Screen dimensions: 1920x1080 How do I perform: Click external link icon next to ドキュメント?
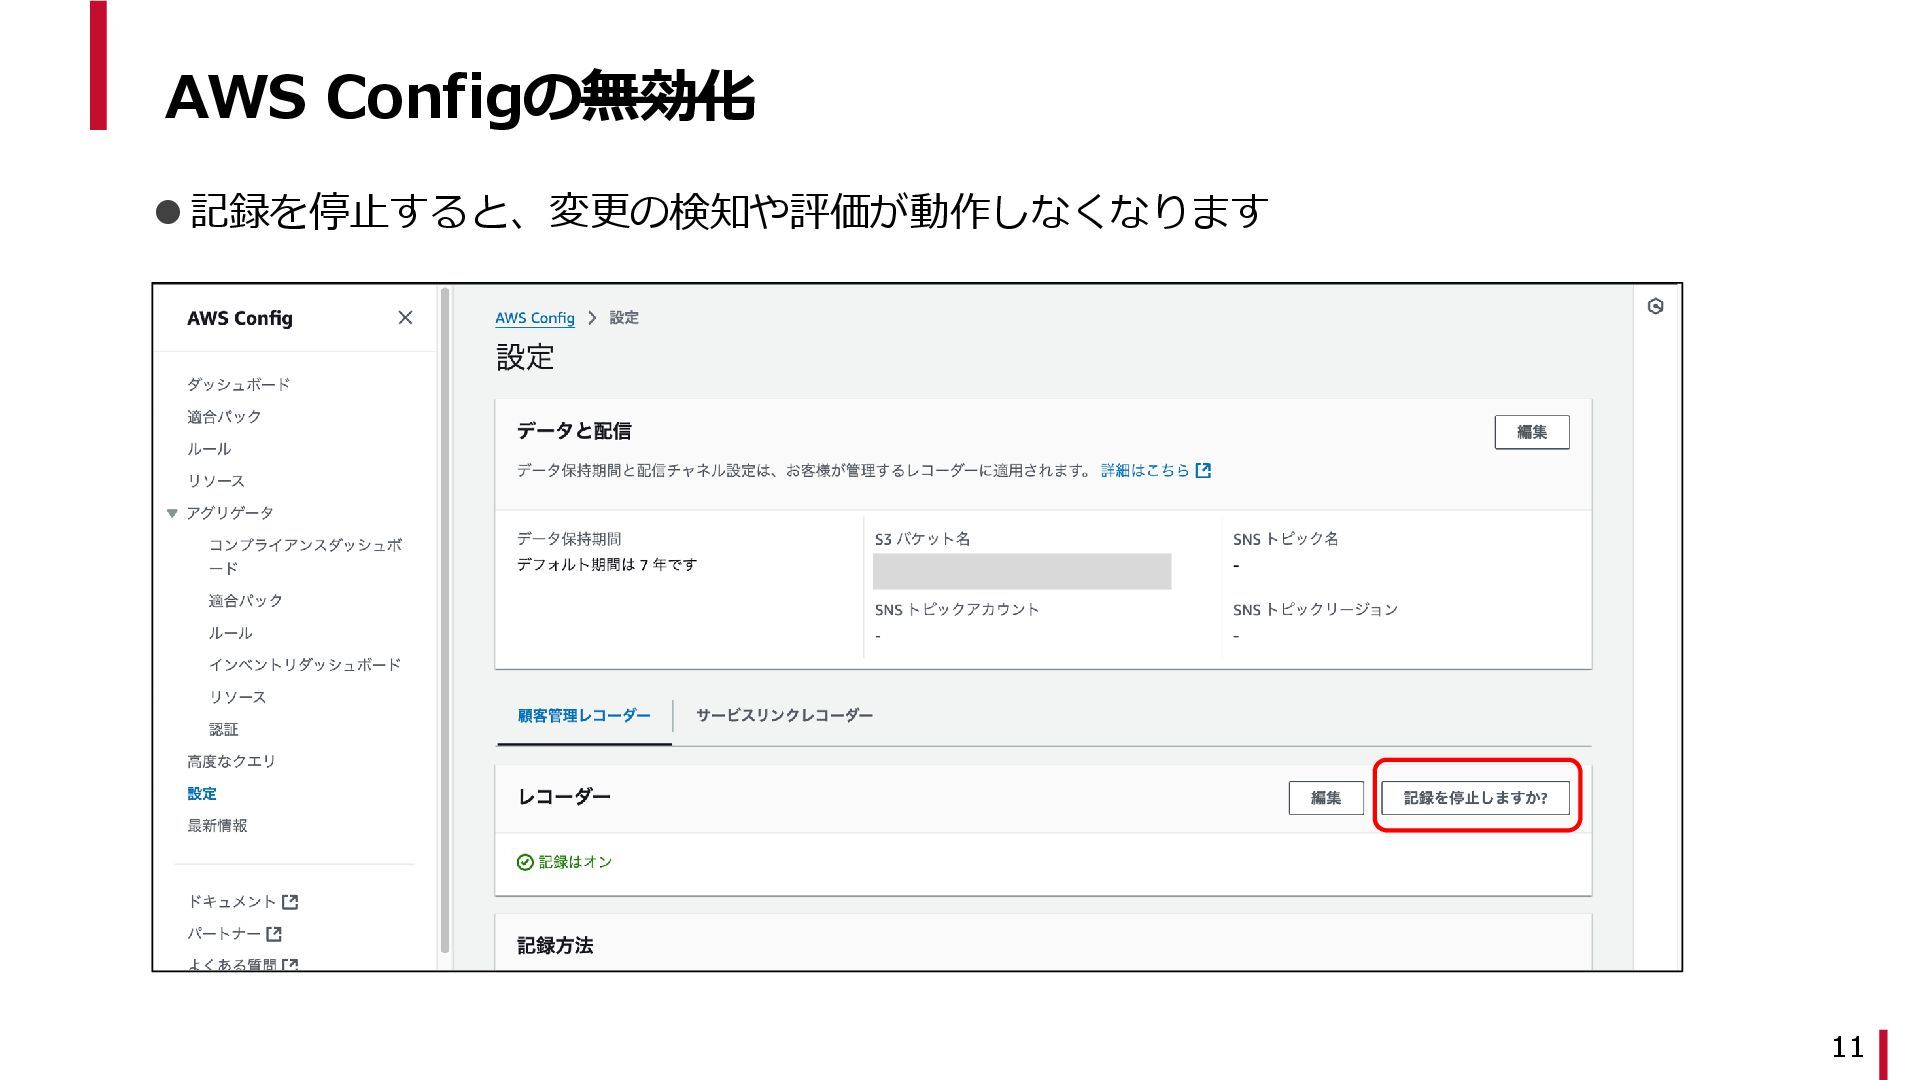pos(290,902)
